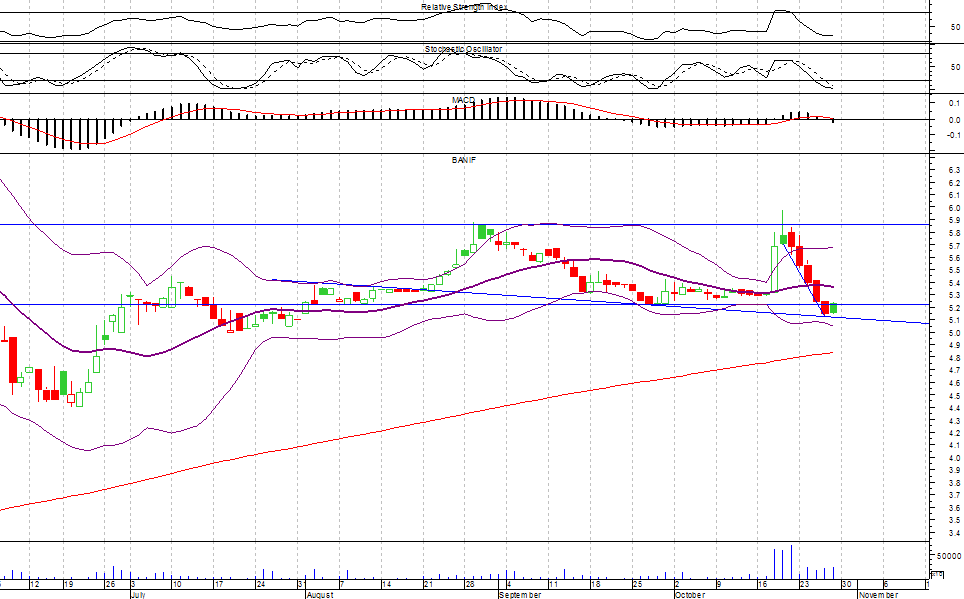Select the July month label
This screenshot has width=964, height=599.
tap(138, 595)
